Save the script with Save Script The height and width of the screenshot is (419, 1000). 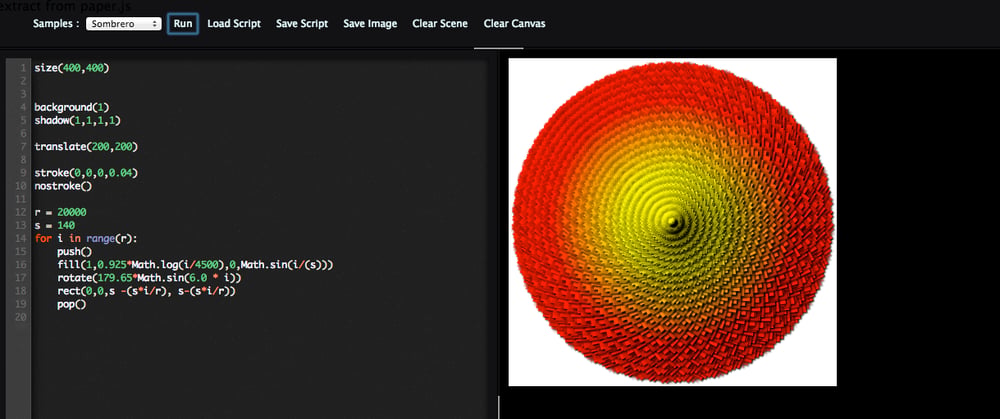302,24
